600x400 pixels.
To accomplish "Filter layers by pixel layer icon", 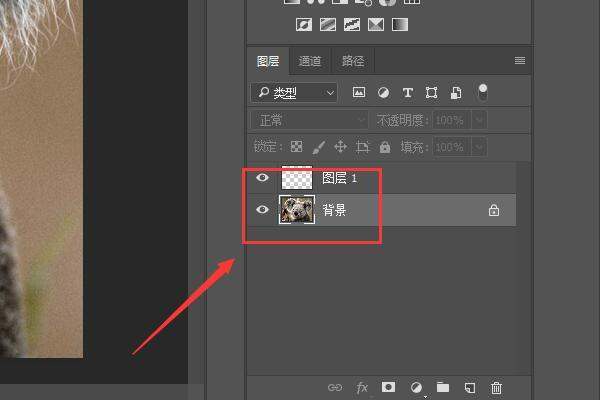I will (359, 93).
